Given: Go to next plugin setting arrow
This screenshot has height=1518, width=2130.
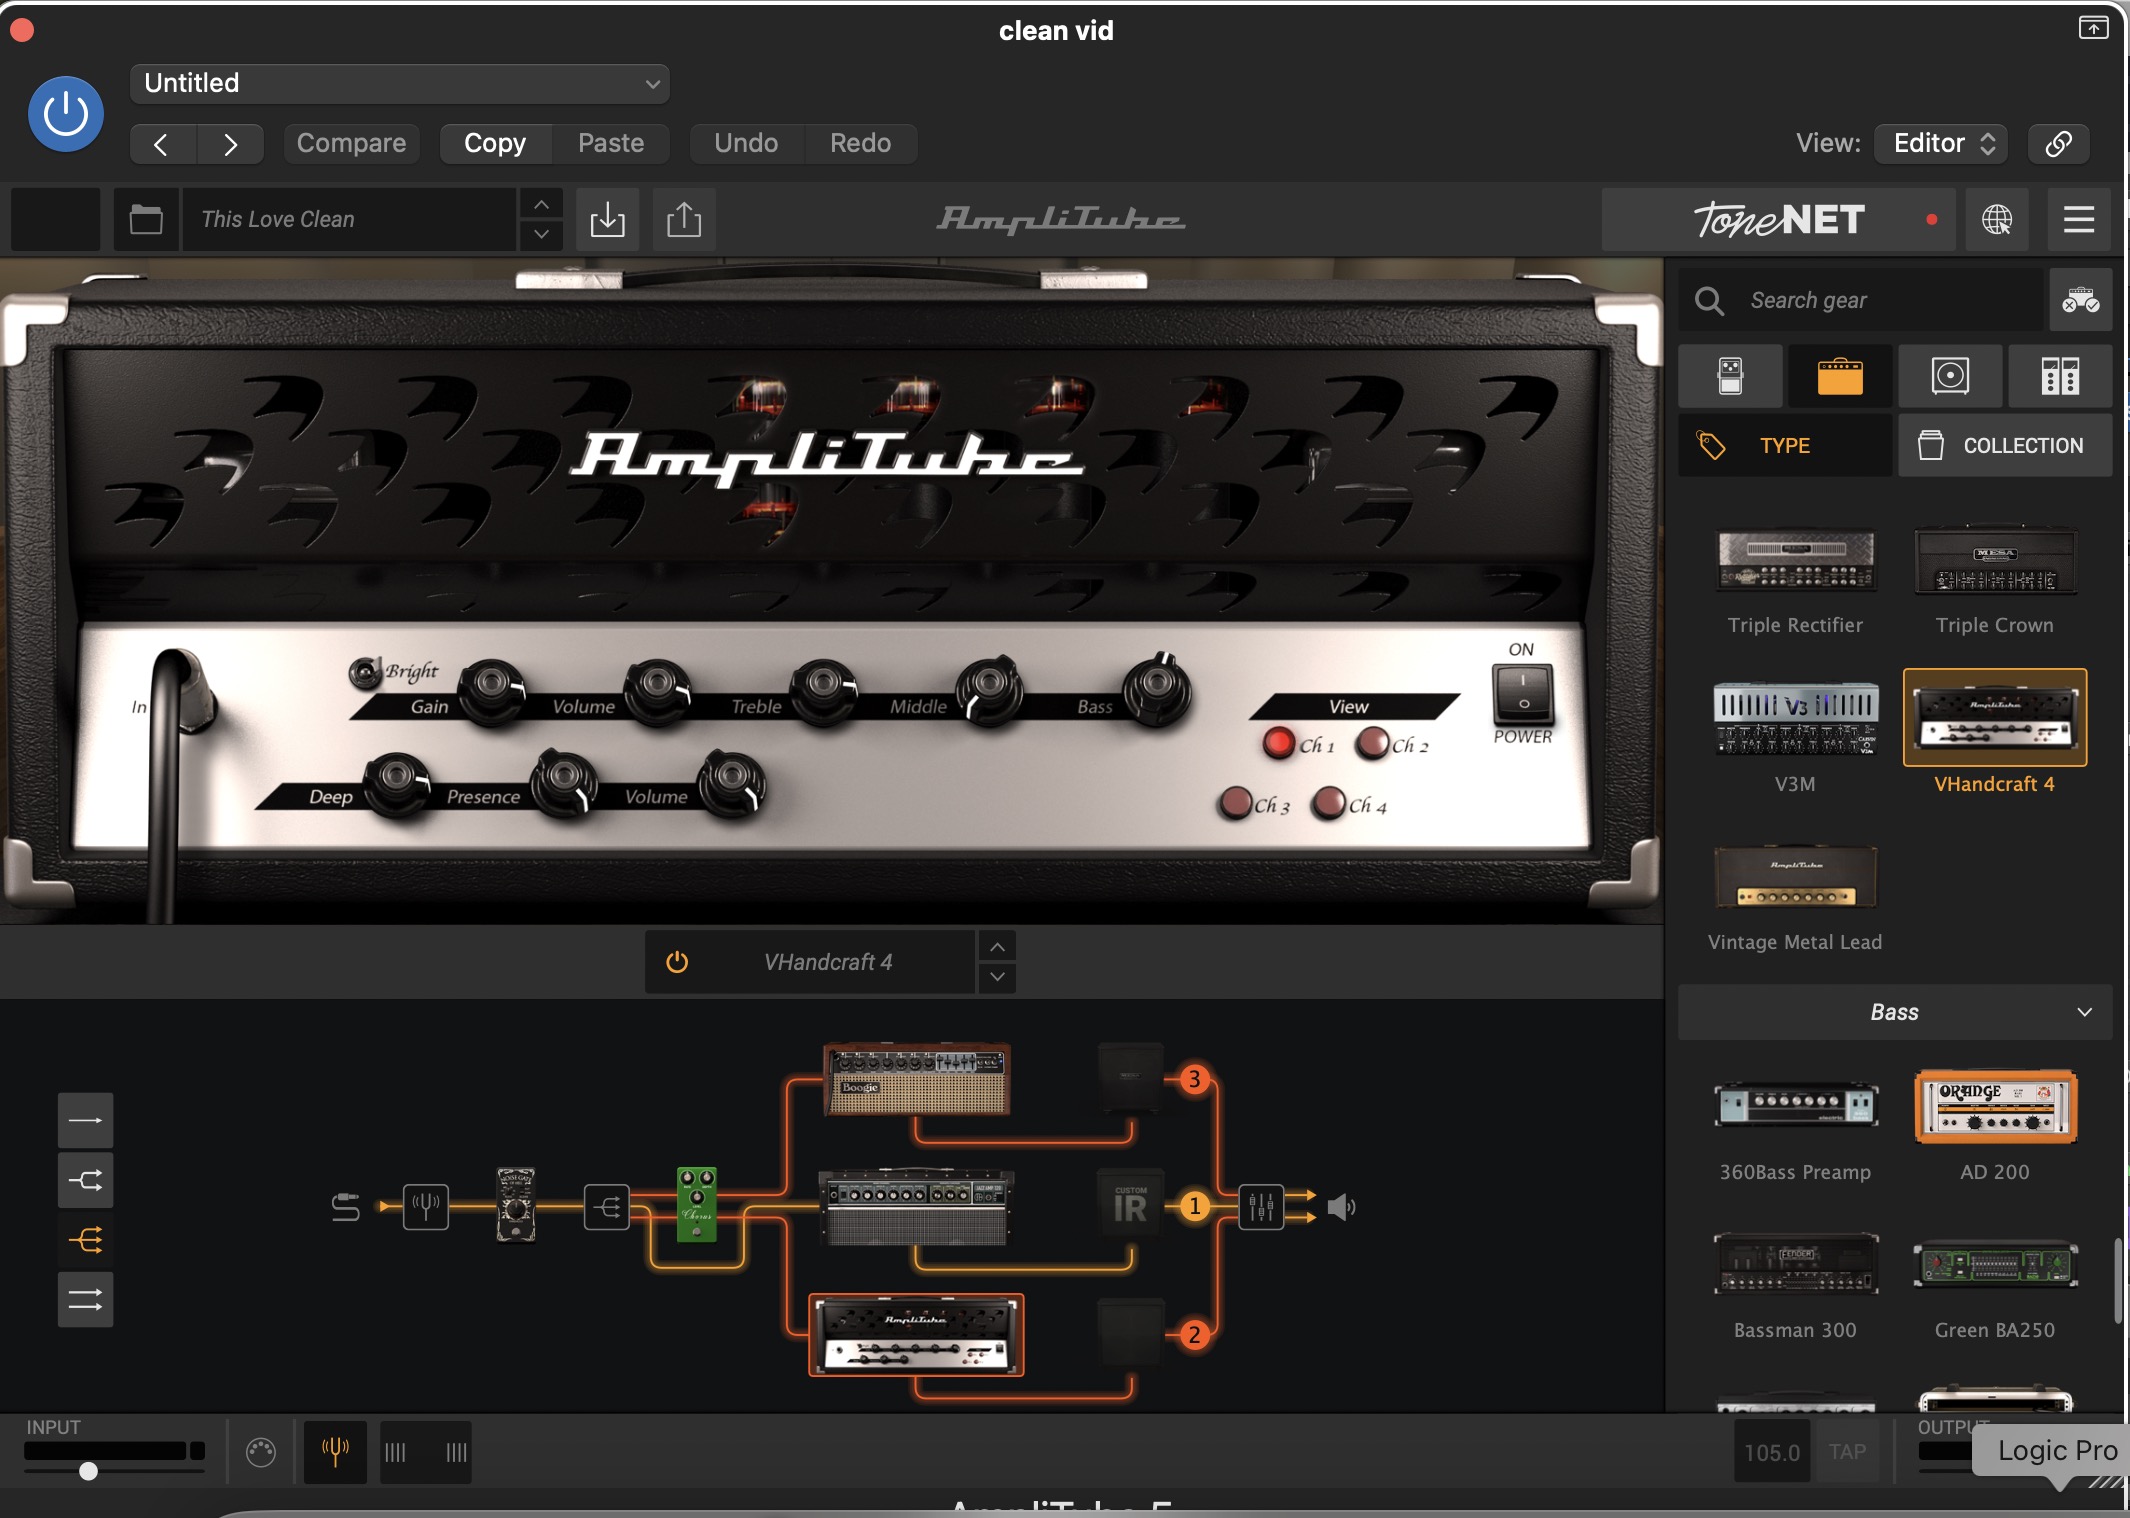Looking at the screenshot, I should tap(230, 144).
